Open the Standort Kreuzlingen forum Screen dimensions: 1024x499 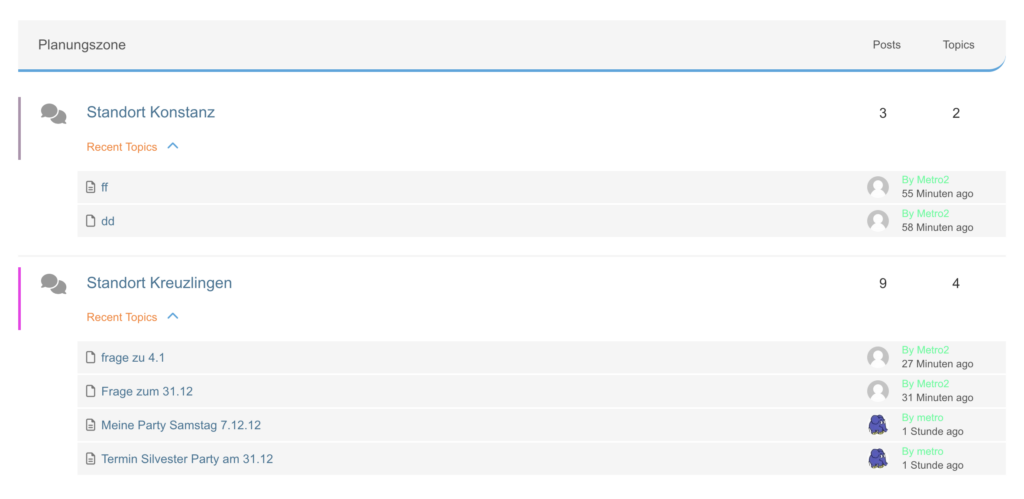pos(159,283)
